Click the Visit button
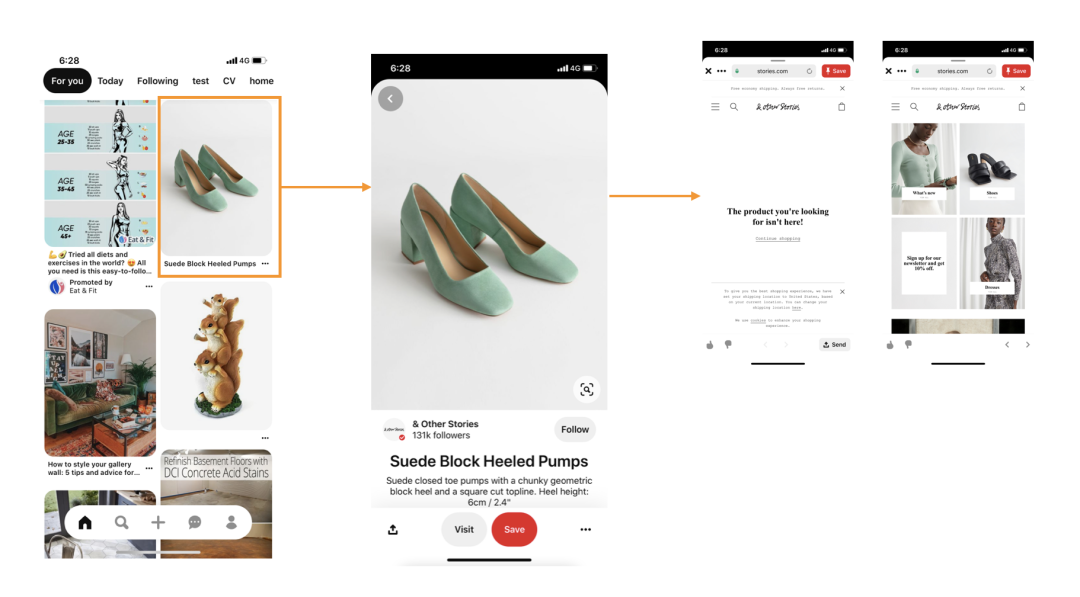 [x=464, y=530]
